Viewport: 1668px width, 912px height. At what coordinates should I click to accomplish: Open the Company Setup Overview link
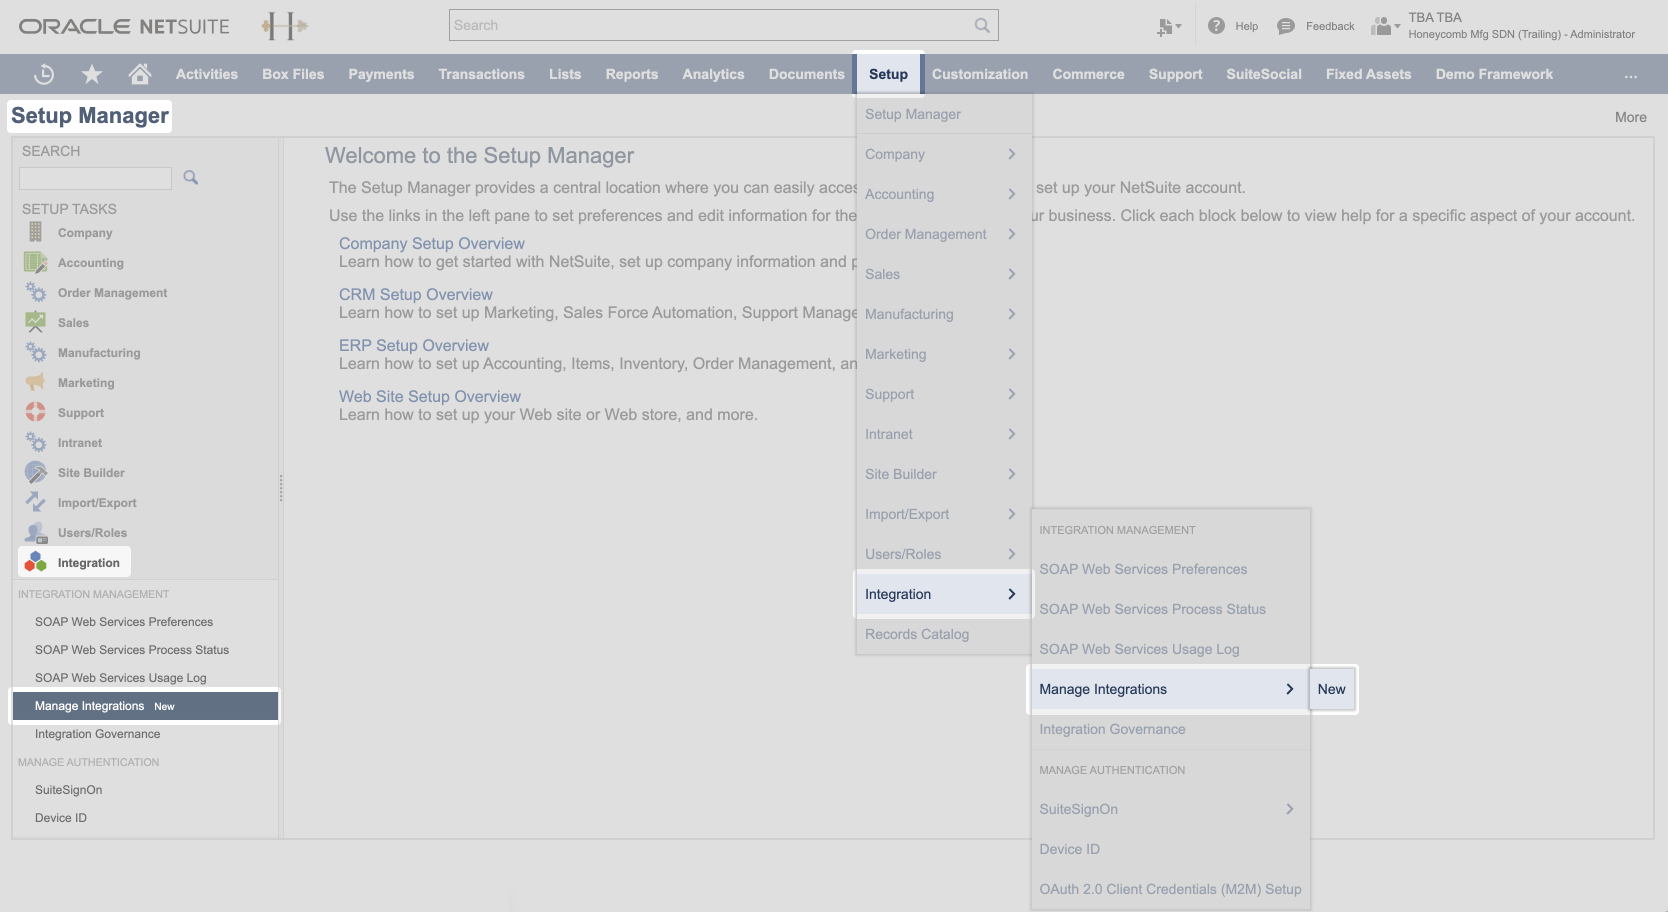431,243
